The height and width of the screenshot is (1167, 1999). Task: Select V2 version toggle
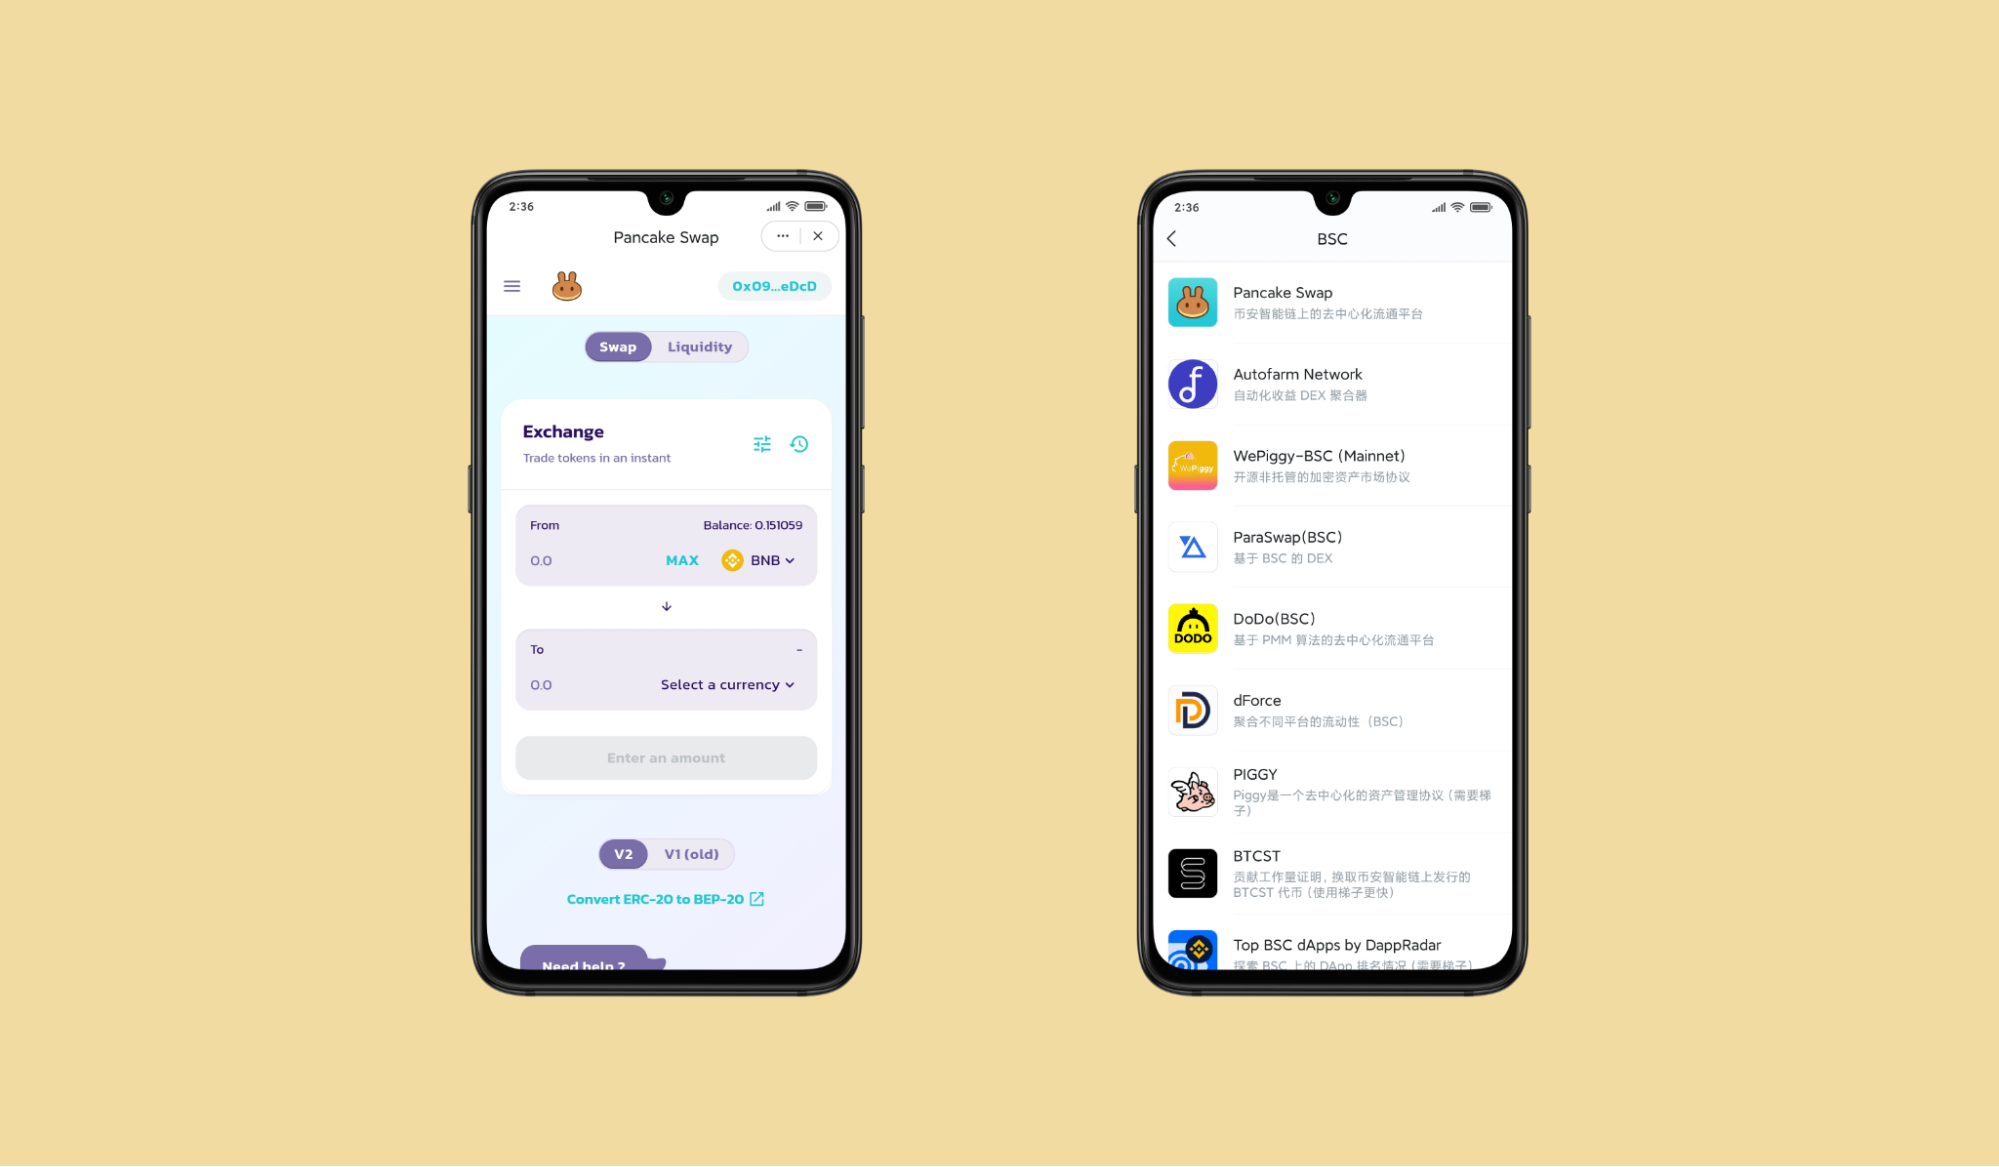pyautogui.click(x=622, y=853)
